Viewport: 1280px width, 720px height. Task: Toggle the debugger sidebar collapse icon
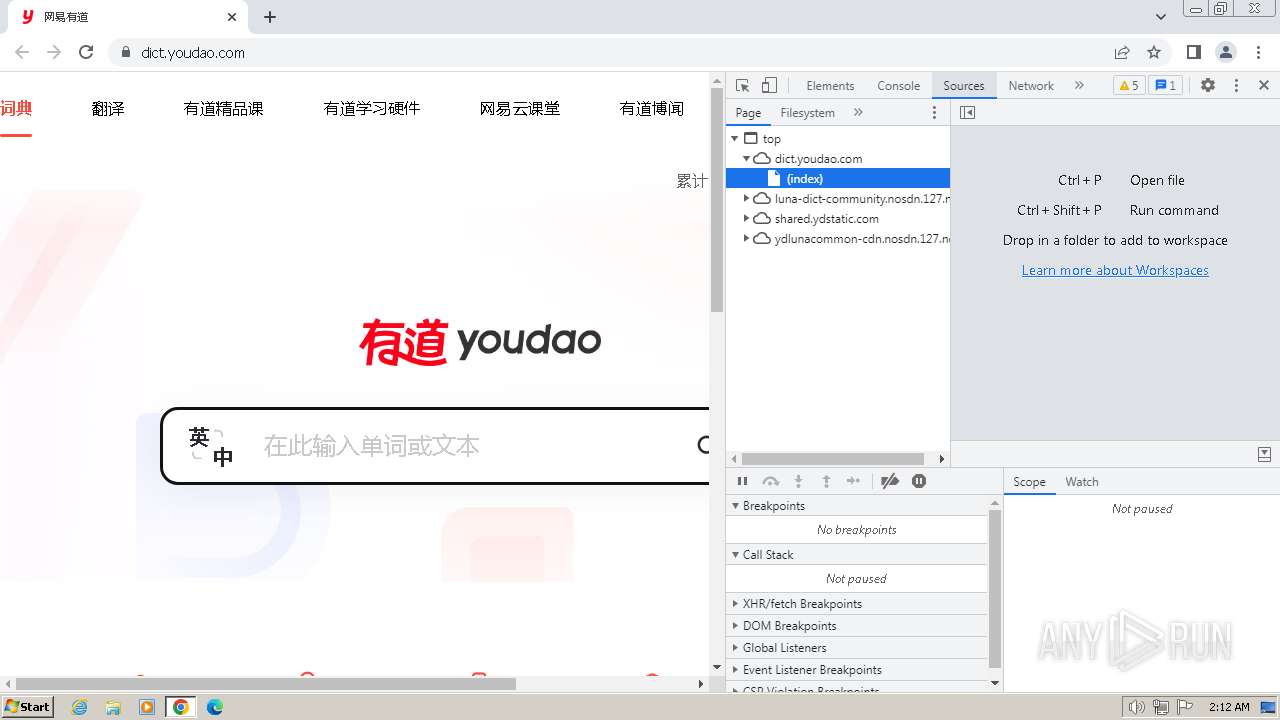coord(1264,454)
